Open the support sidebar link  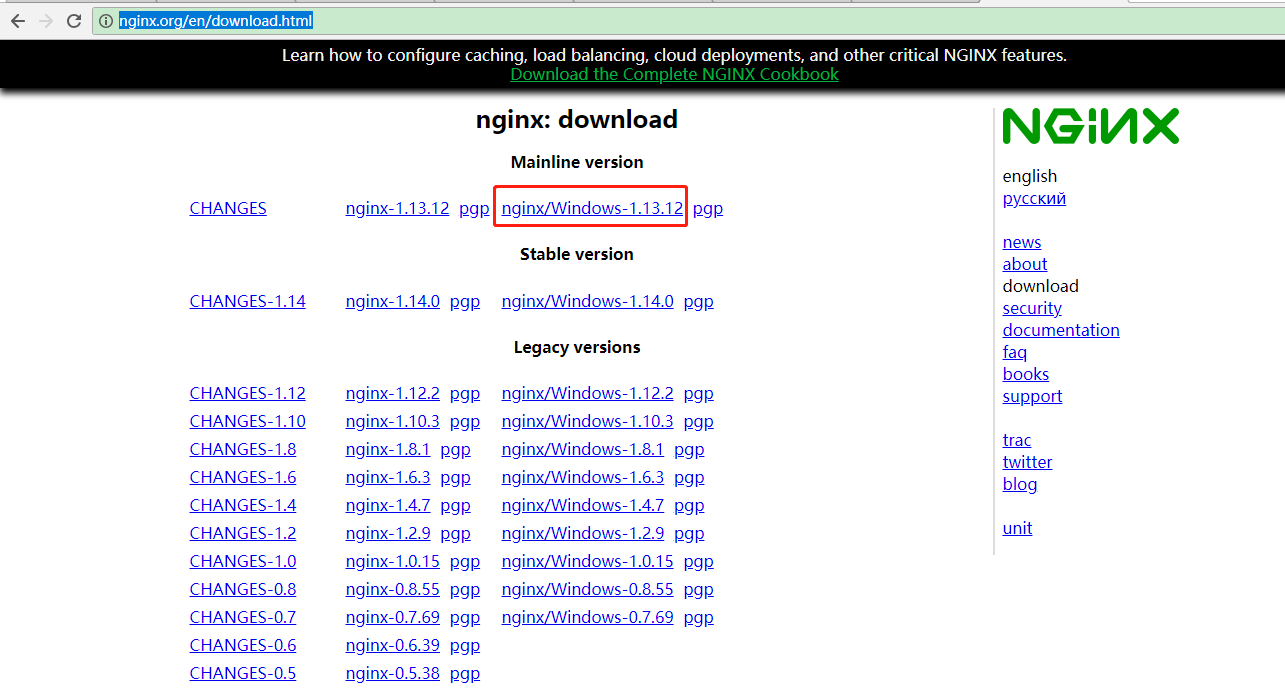1032,396
